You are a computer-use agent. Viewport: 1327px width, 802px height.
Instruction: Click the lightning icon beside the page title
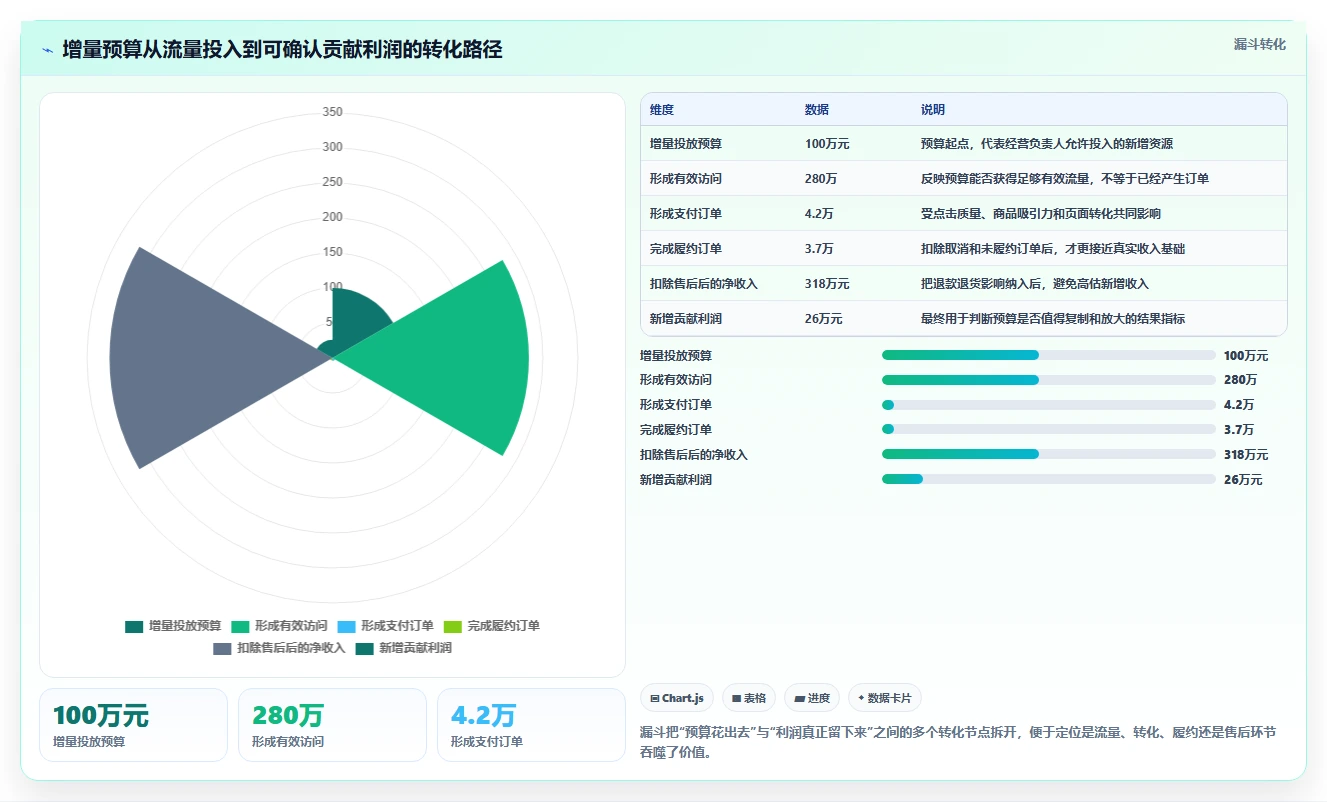[47, 50]
